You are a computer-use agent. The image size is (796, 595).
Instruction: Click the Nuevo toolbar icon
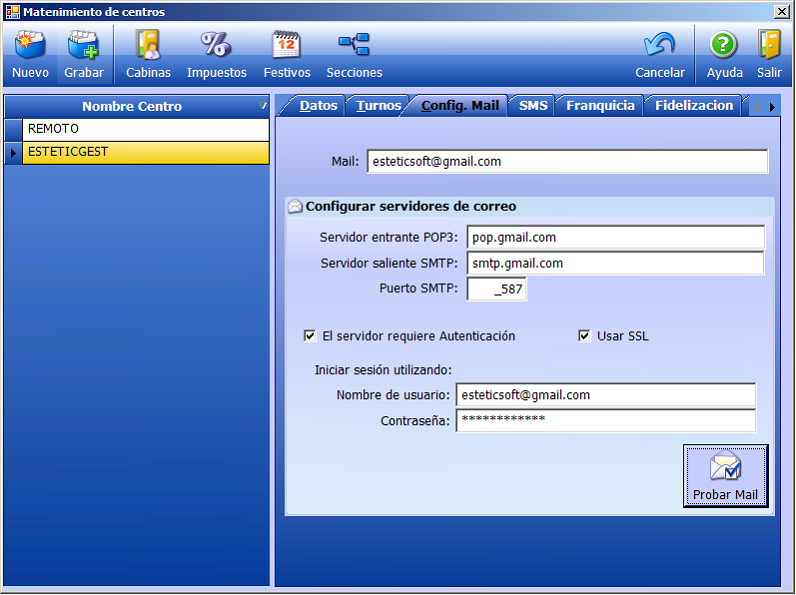tap(30, 45)
